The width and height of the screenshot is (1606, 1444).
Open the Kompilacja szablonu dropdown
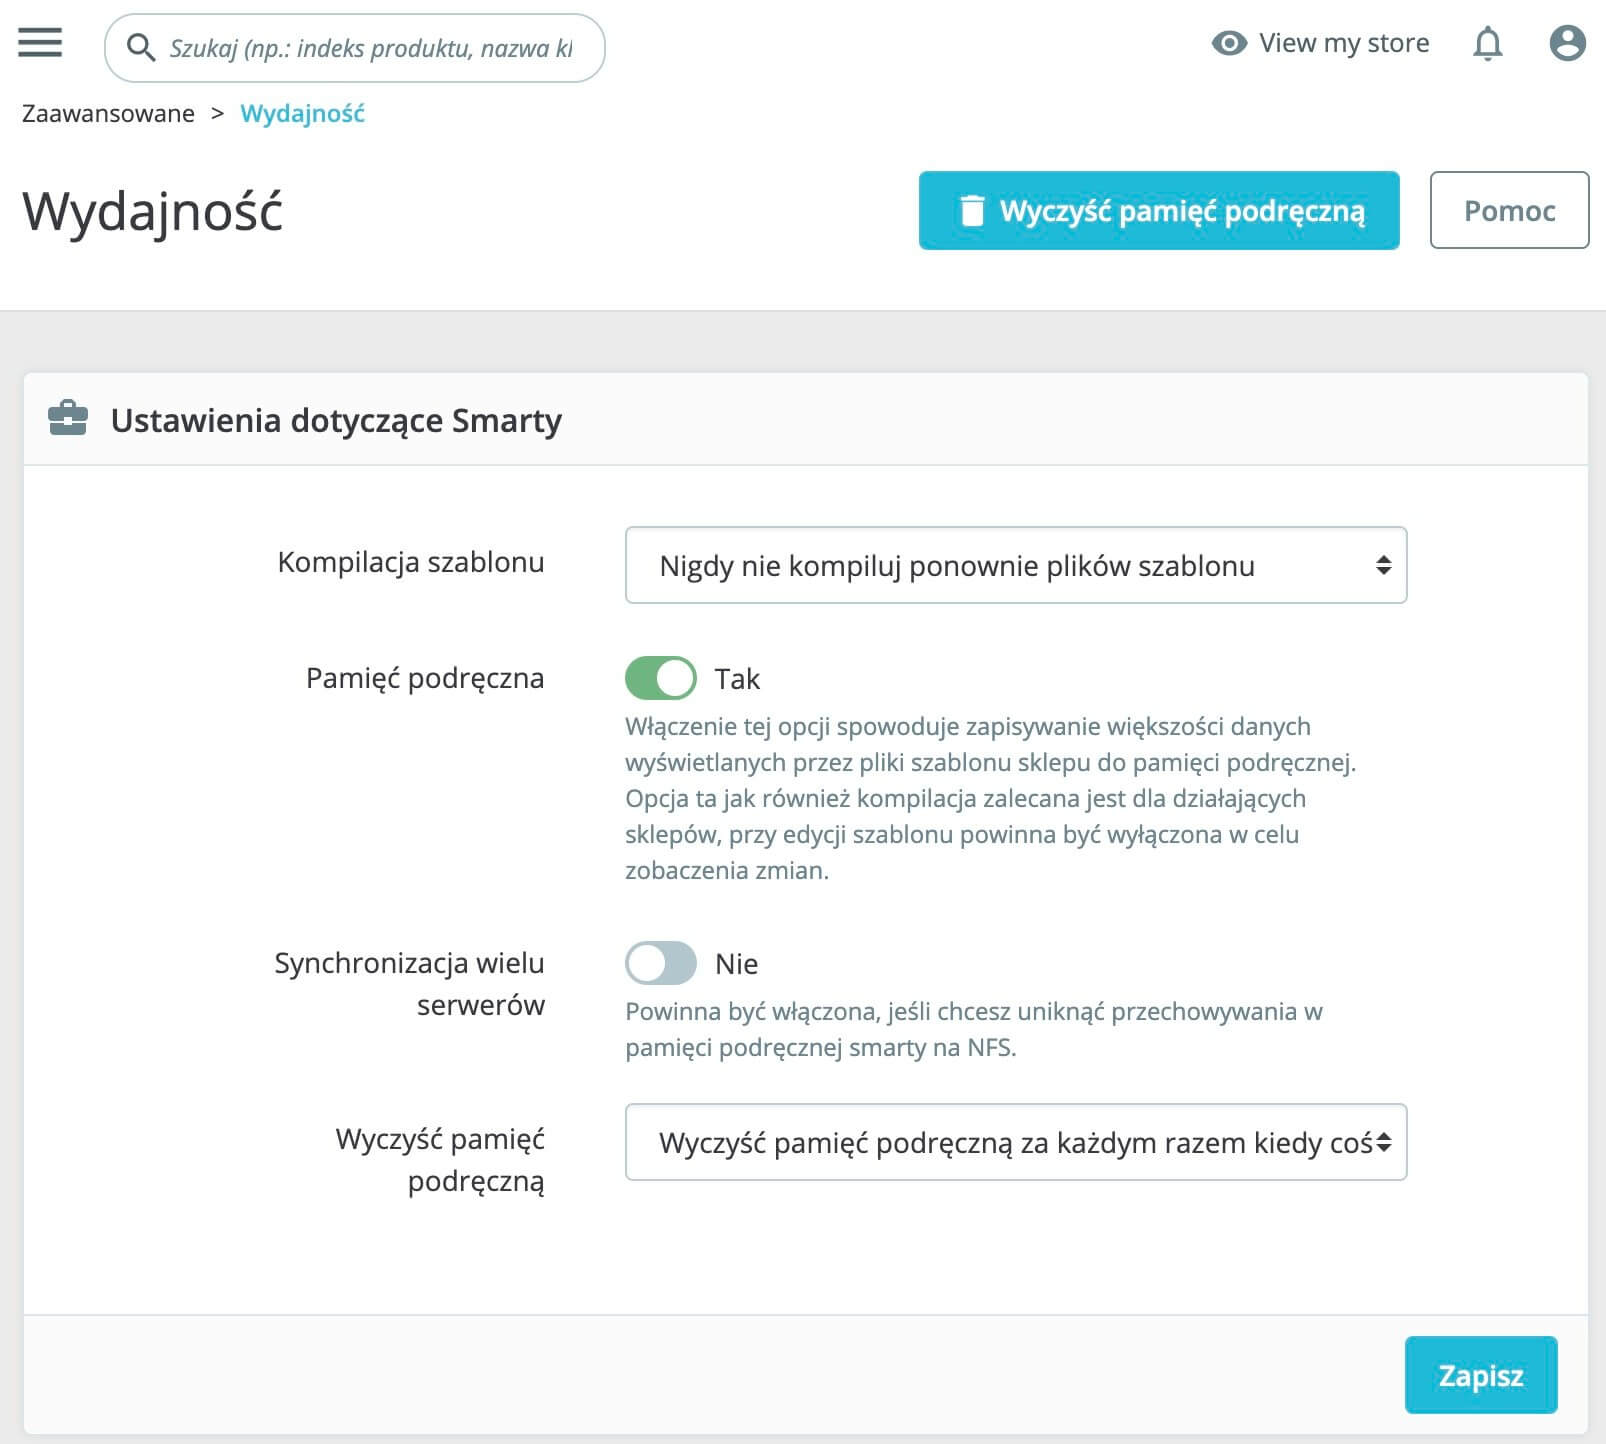(x=1015, y=565)
